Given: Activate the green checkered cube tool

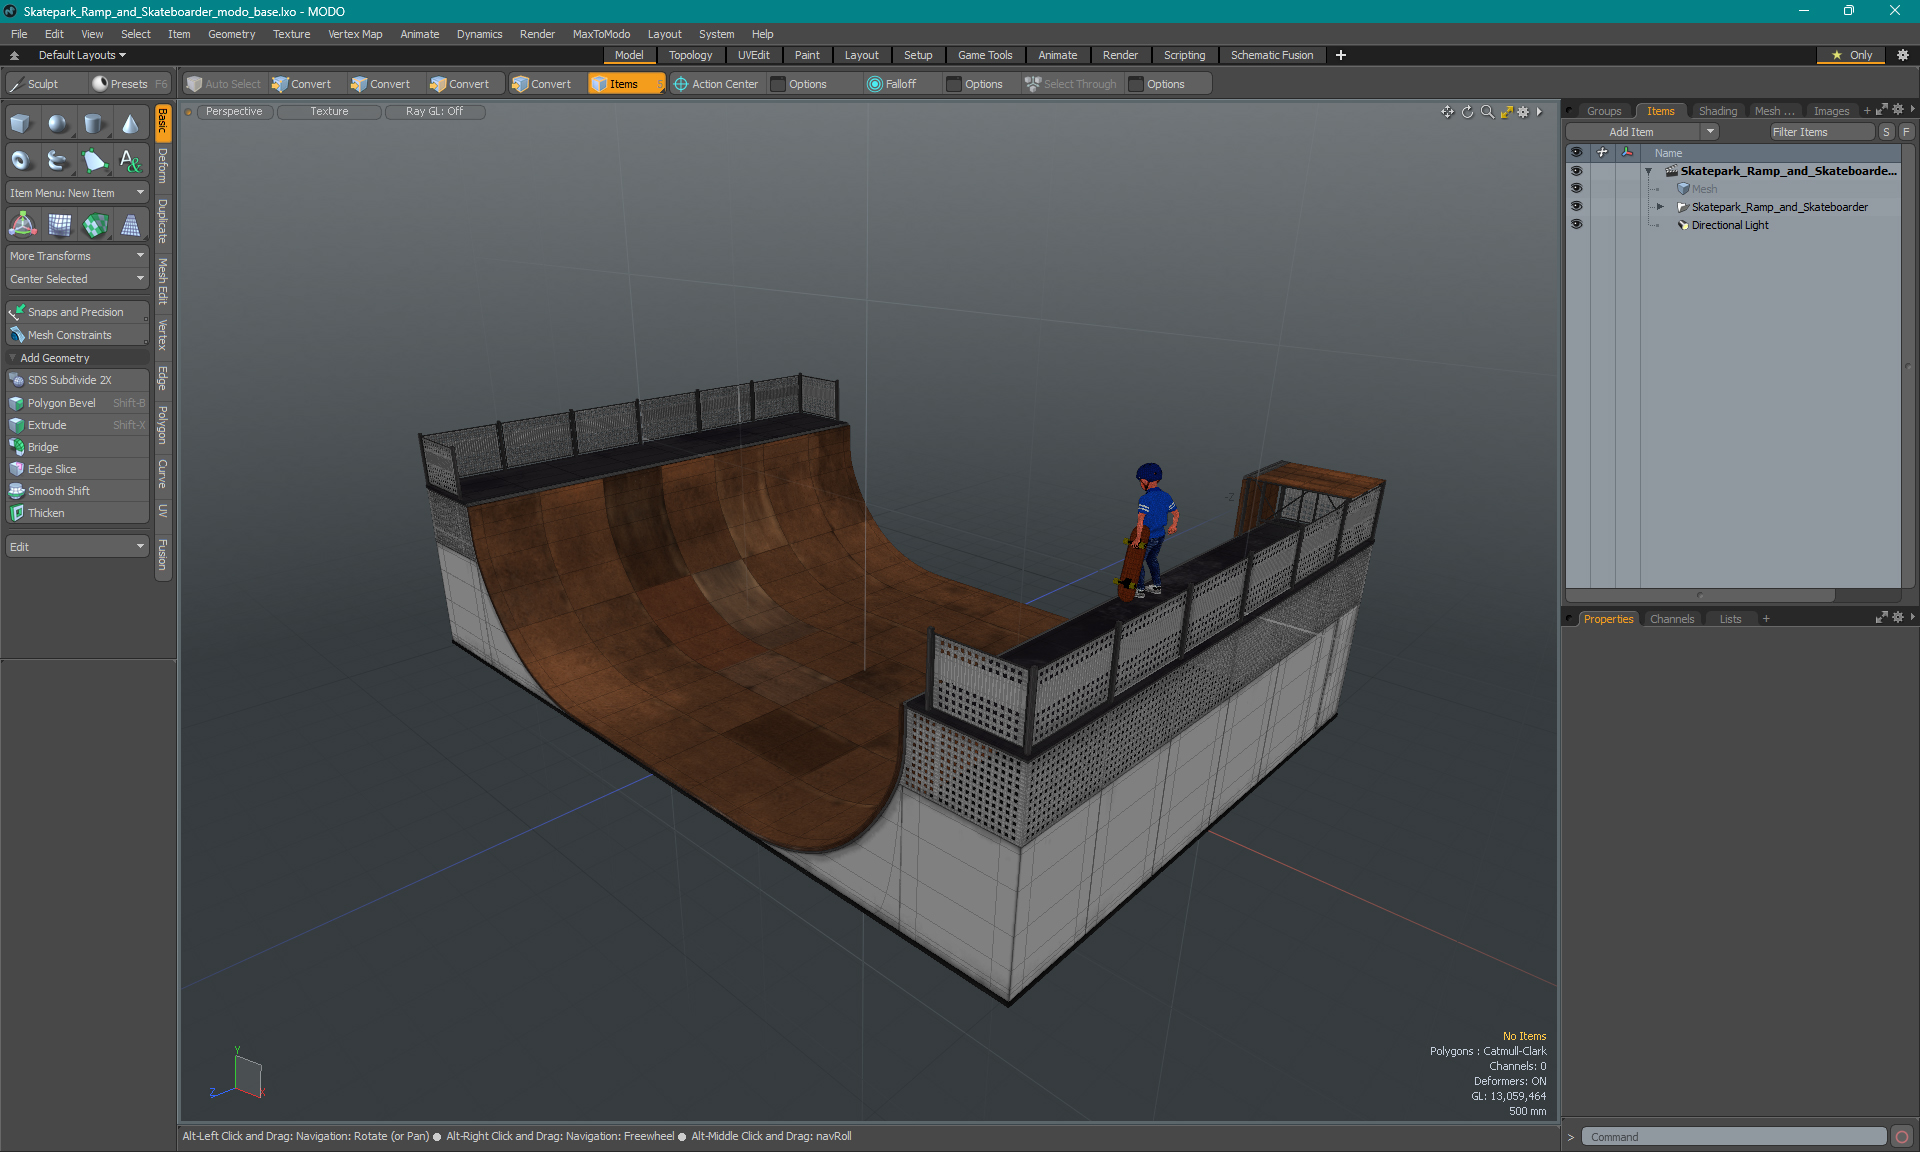Looking at the screenshot, I should 95,225.
